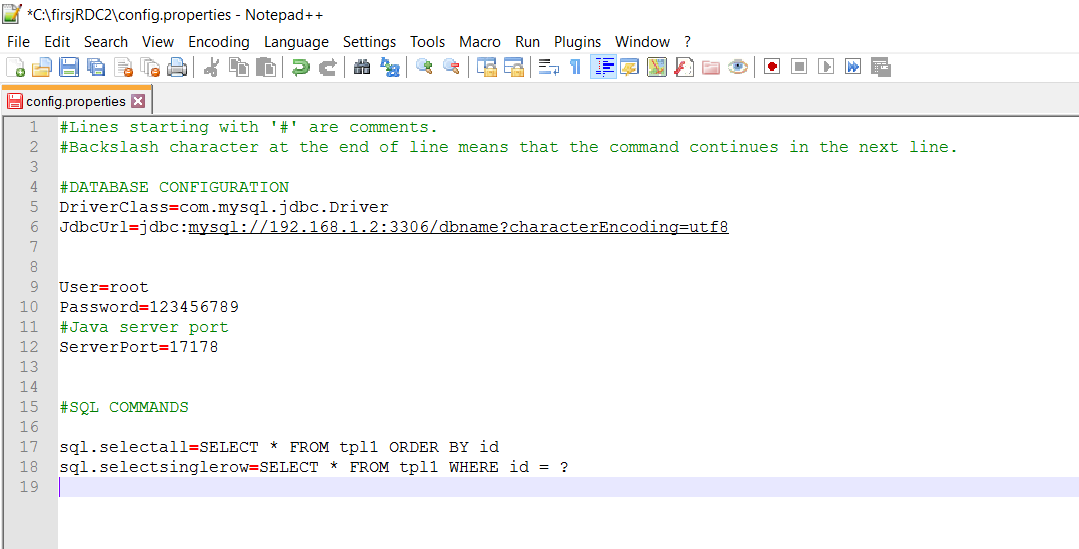The height and width of the screenshot is (549, 1079).
Task: Start macro recording with the red dot
Action: point(772,67)
